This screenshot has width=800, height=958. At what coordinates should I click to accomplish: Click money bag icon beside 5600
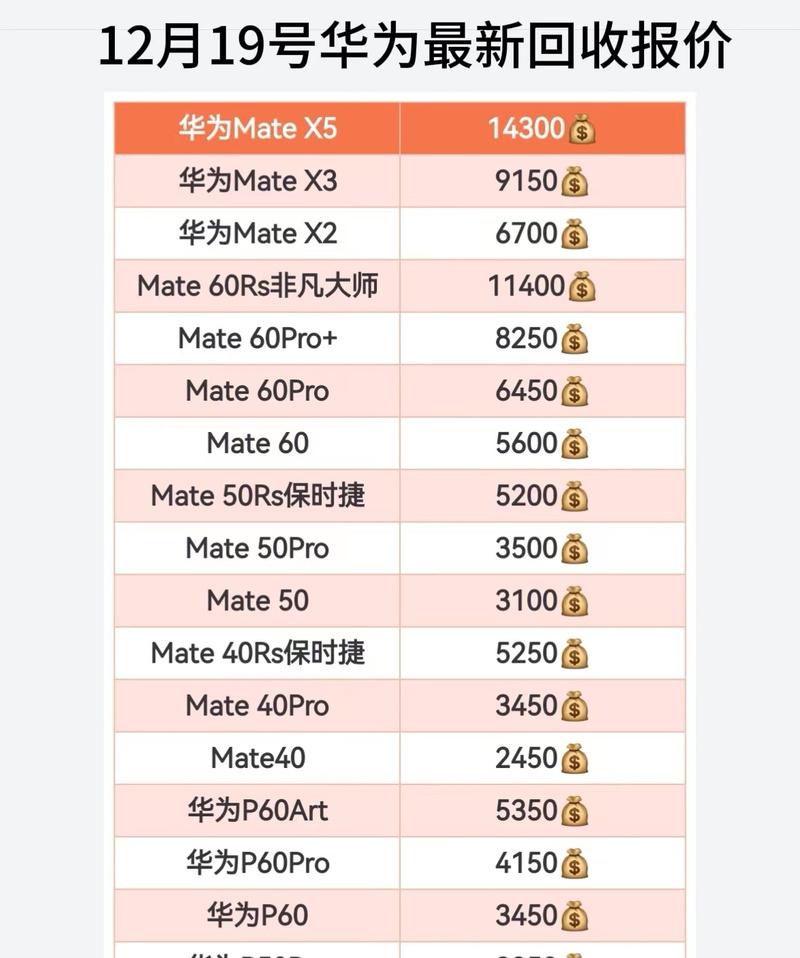pos(574,445)
